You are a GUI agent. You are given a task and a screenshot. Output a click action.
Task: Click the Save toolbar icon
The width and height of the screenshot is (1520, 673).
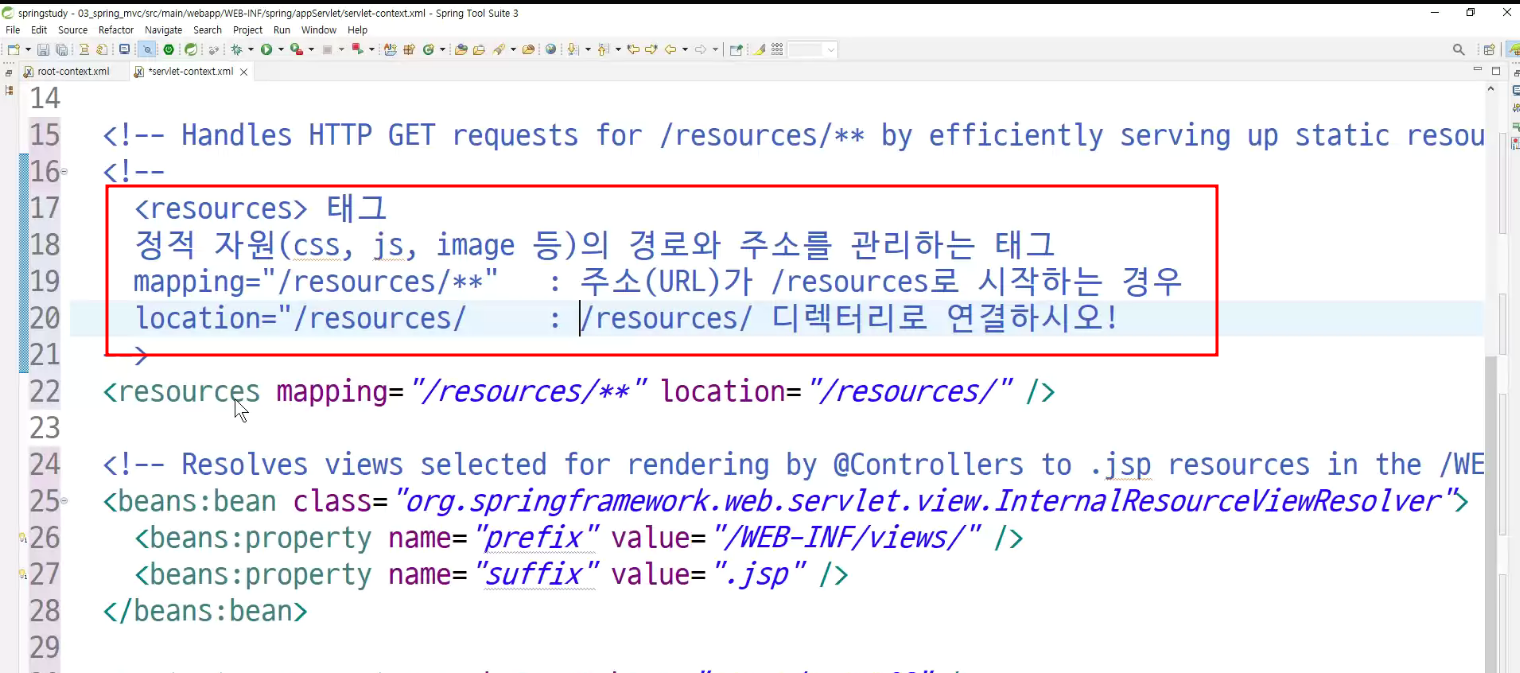(43, 49)
